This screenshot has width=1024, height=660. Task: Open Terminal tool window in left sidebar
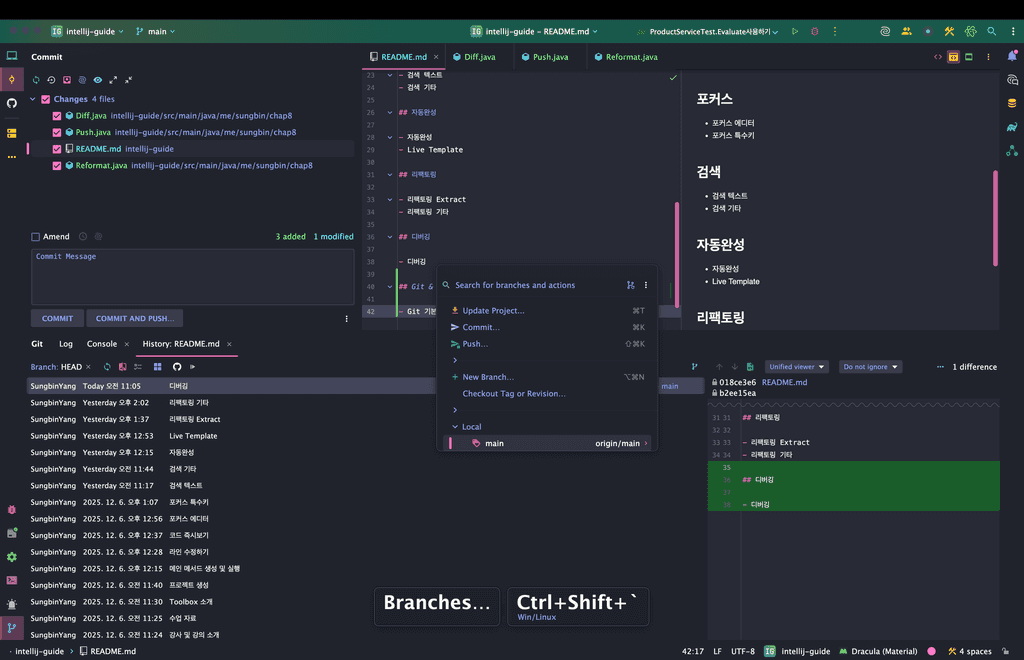pos(12,580)
